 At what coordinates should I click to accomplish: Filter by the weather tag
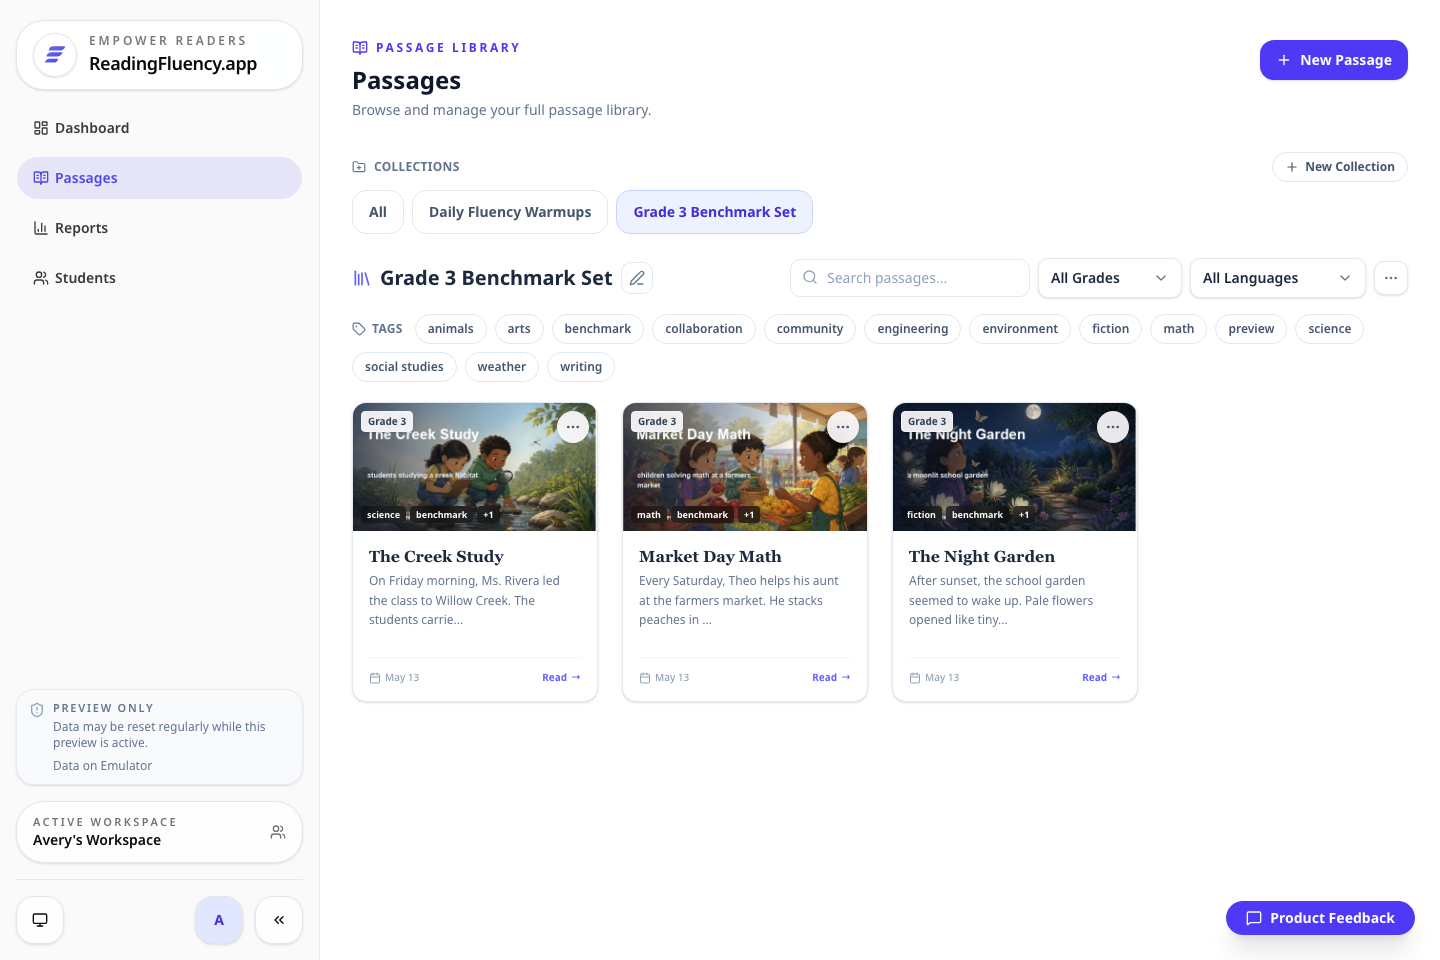coord(502,367)
